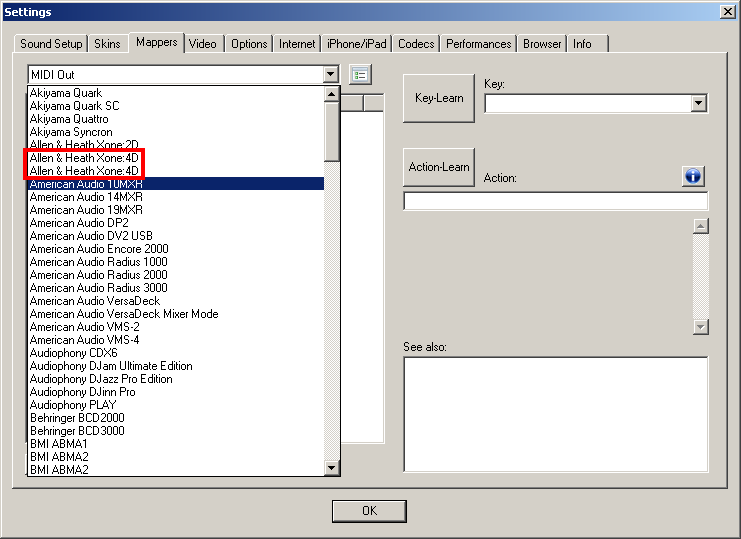Click the device list scroll up arrow

[331, 94]
